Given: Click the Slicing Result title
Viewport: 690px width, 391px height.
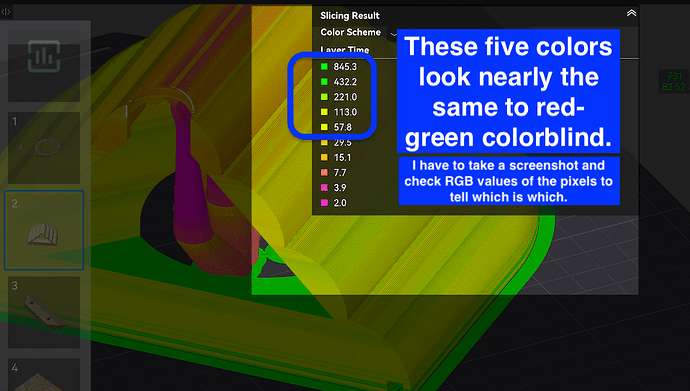Looking at the screenshot, I should [350, 16].
